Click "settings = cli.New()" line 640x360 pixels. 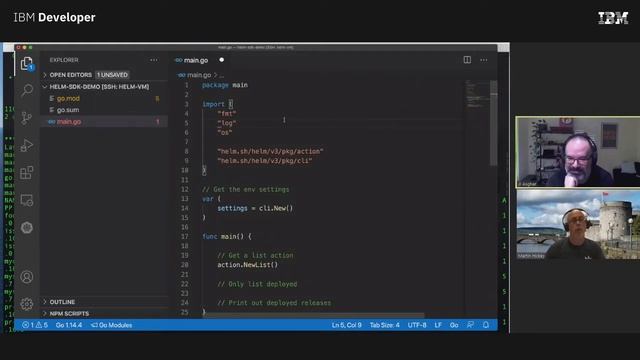pos(255,208)
